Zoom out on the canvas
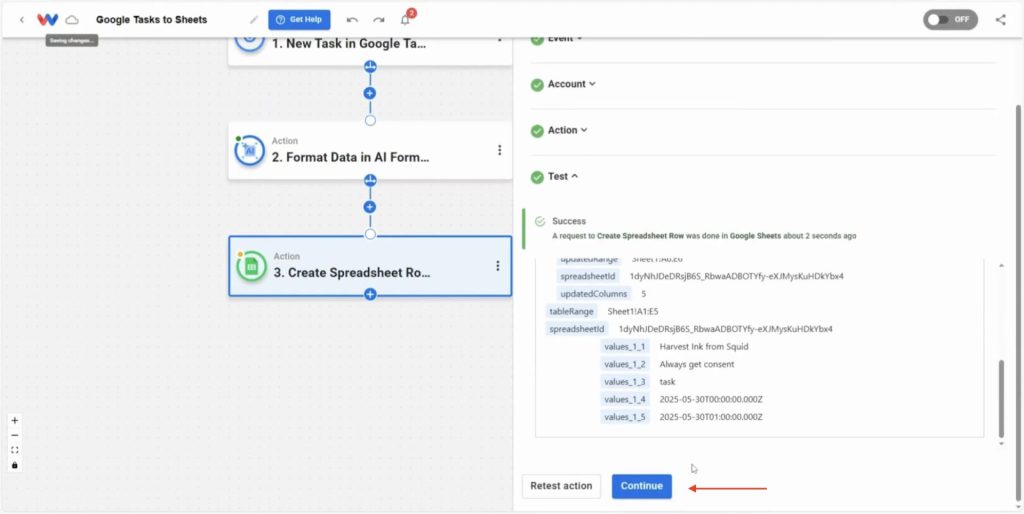1024x514 pixels. [15, 436]
